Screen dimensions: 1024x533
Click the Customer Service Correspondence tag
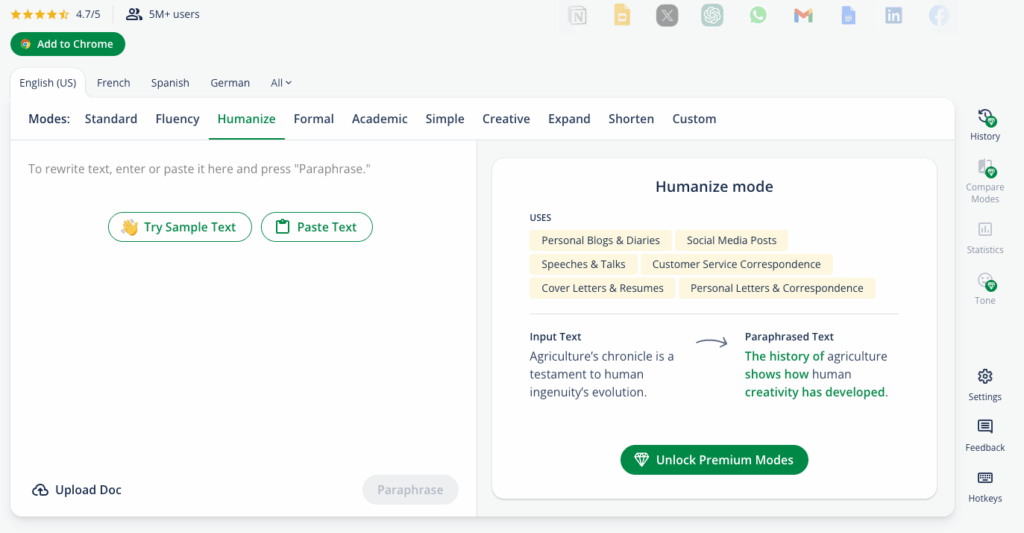coord(736,264)
